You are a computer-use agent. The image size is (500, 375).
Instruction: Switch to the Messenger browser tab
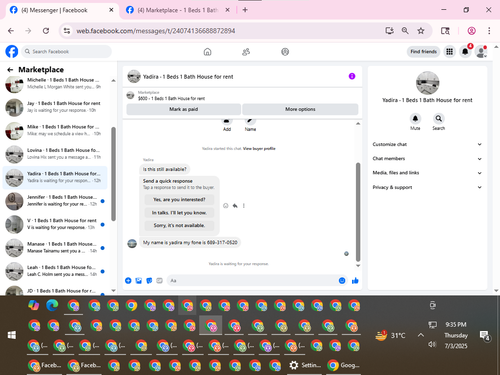(x=62, y=10)
